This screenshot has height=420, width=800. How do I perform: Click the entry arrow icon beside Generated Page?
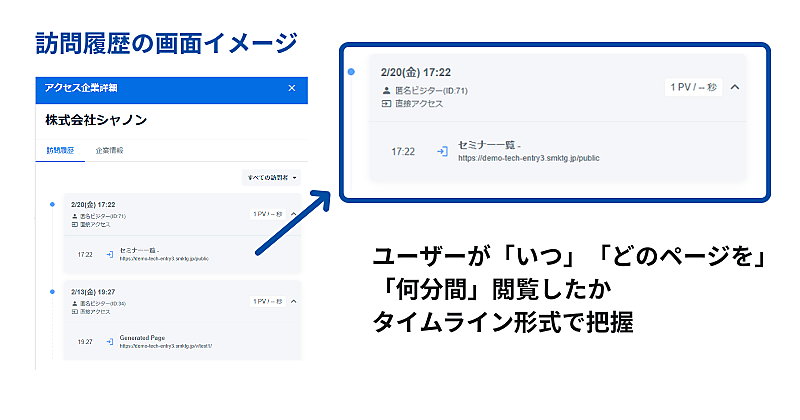click(110, 341)
